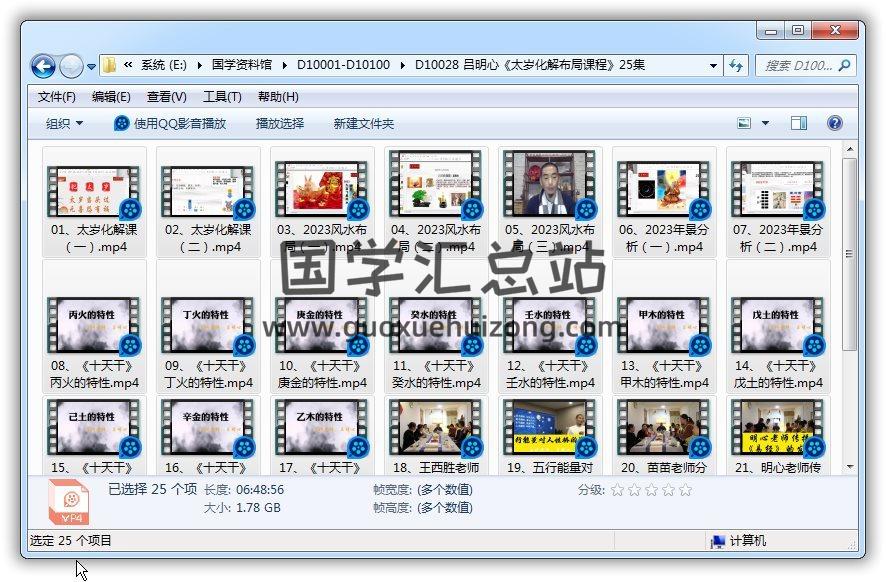Open the 组织 dropdown menu

[x=64, y=123]
